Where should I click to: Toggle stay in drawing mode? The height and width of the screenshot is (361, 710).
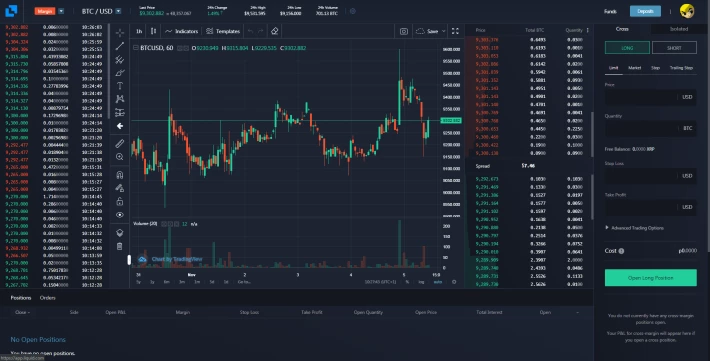coord(120,188)
